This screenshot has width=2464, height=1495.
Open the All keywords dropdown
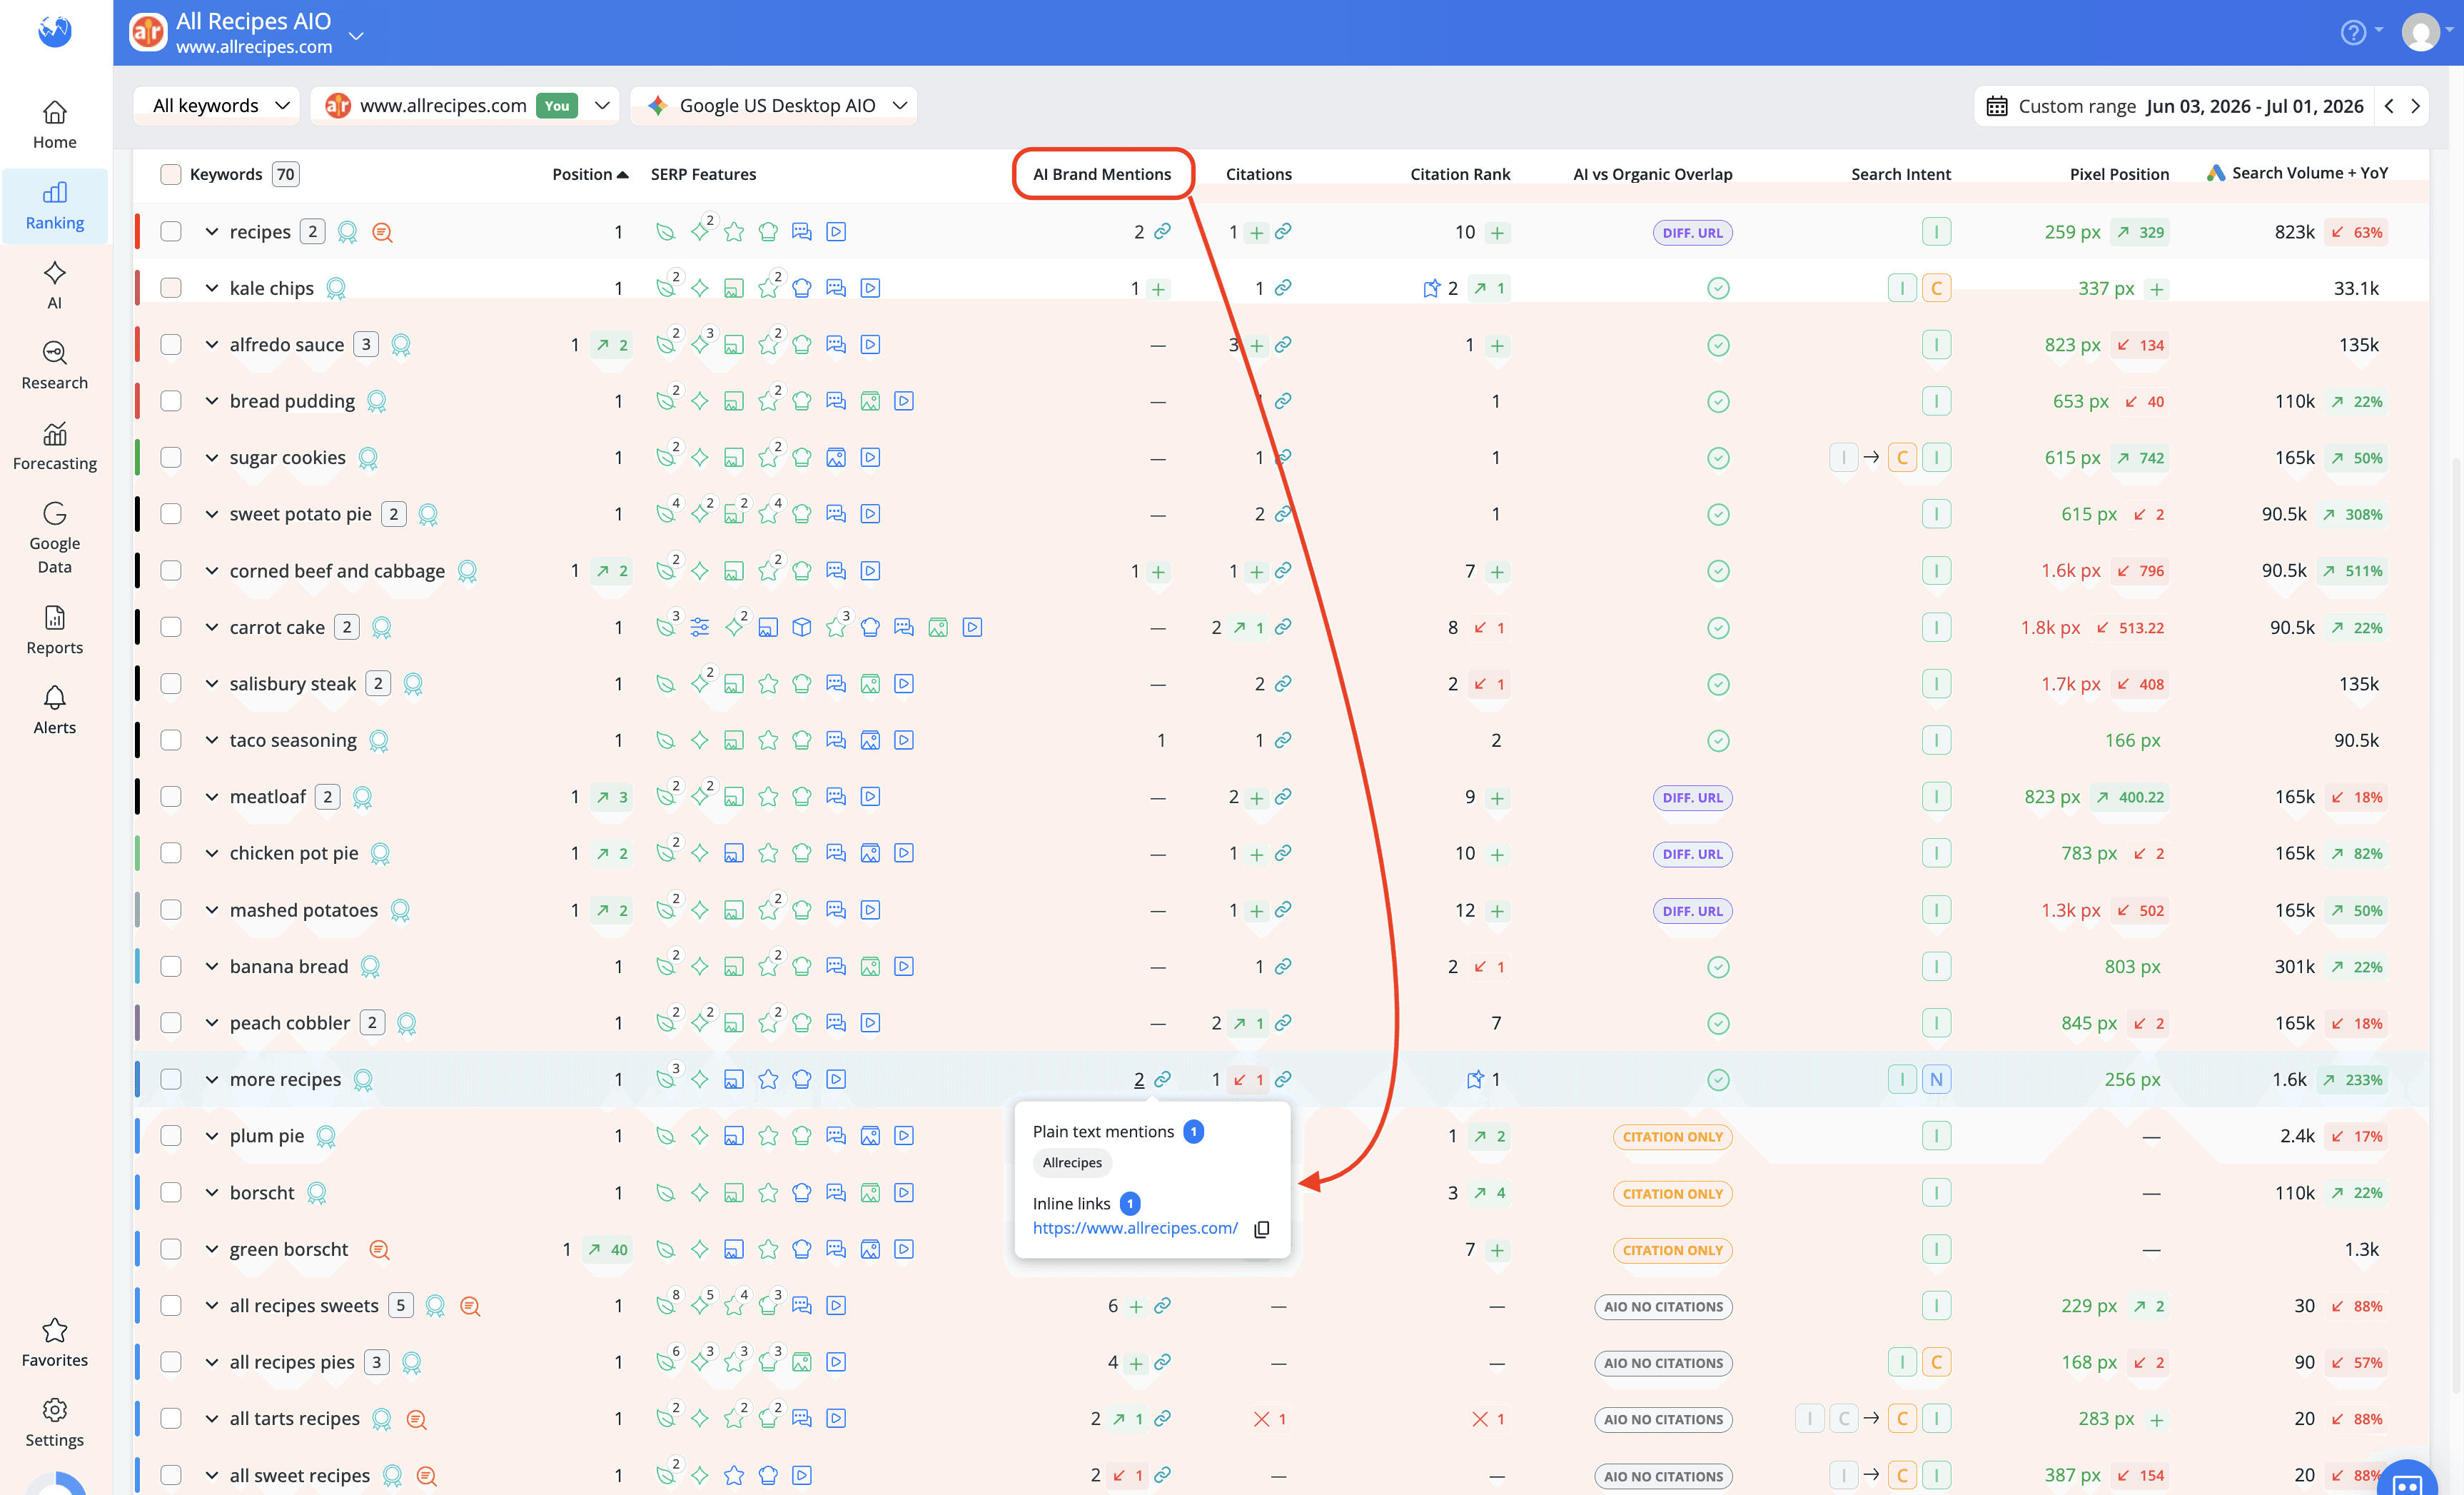(x=218, y=105)
